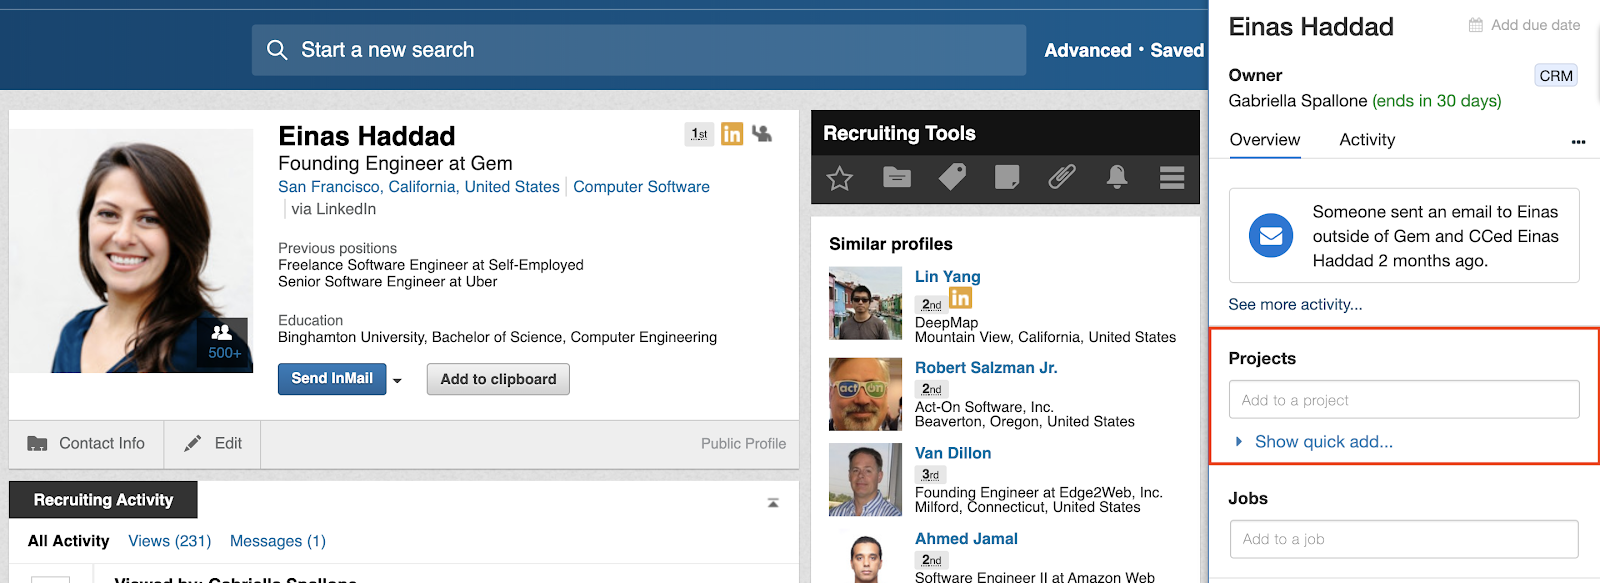1600x583 pixels.
Task: Click the paperclip attachment icon
Action: [x=1062, y=178]
